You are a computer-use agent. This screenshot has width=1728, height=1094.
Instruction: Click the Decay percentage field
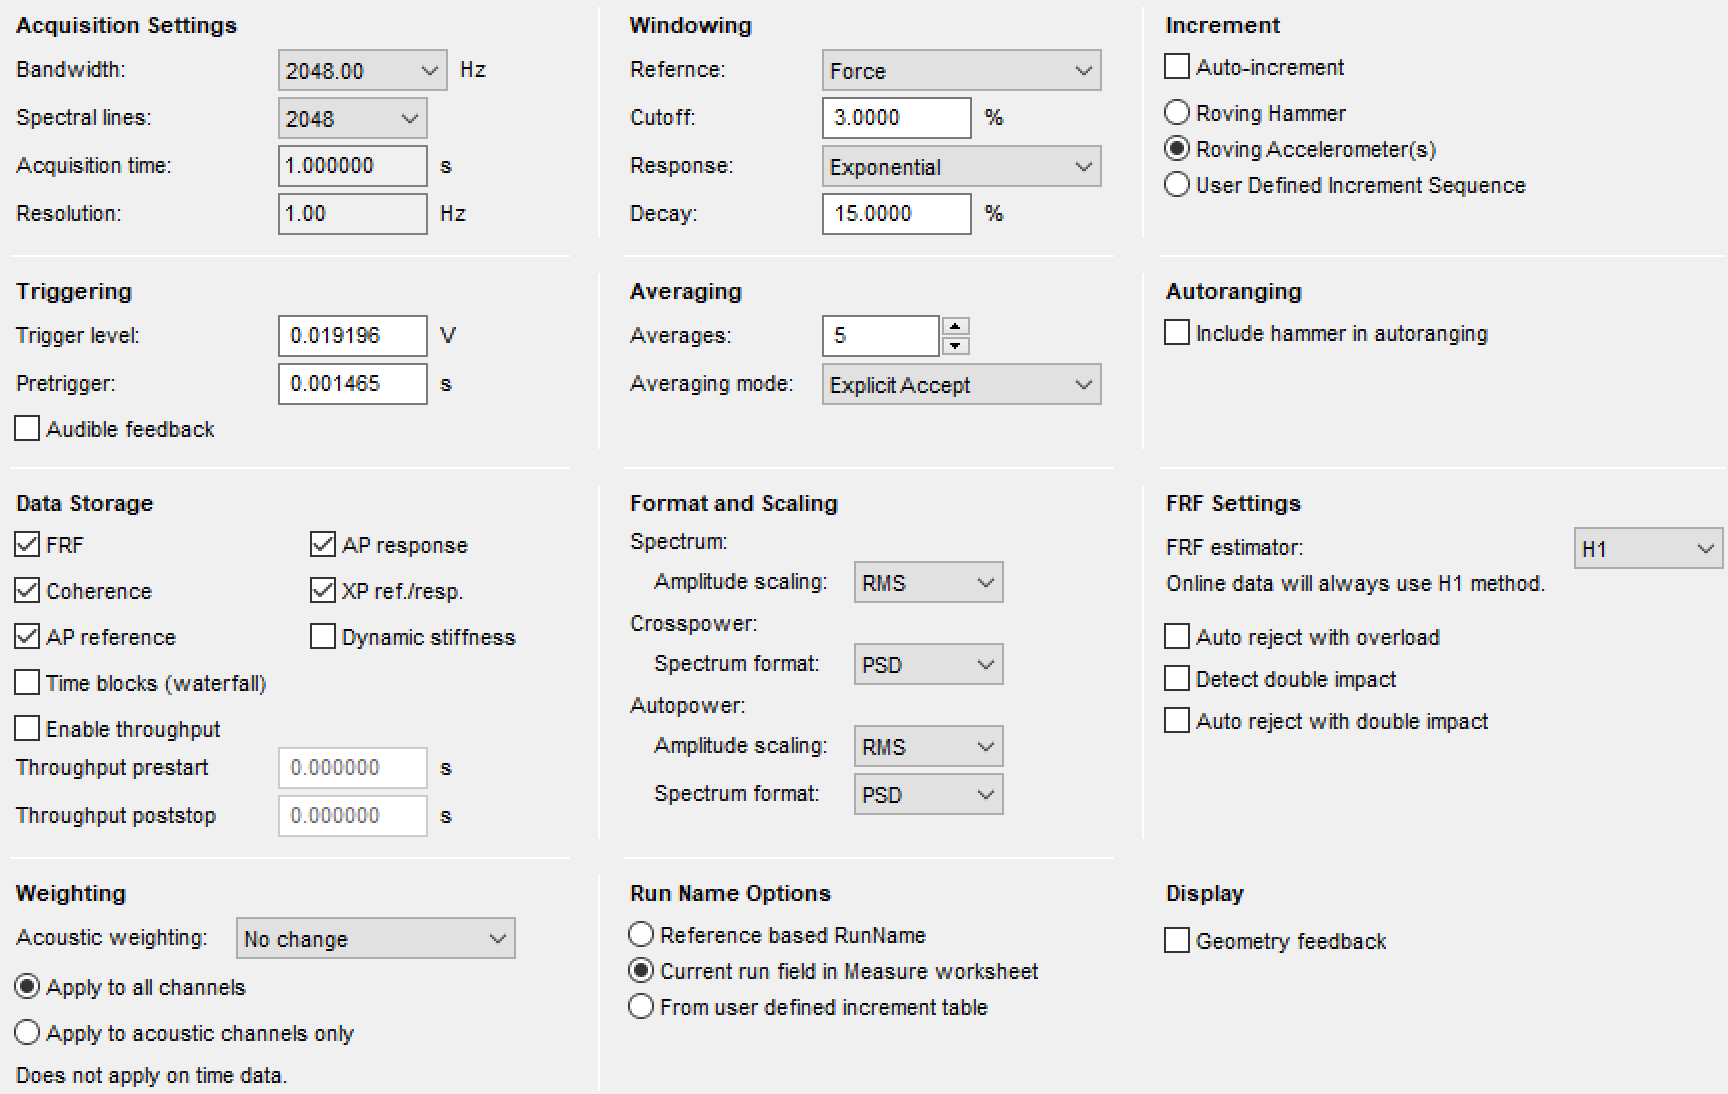(896, 214)
